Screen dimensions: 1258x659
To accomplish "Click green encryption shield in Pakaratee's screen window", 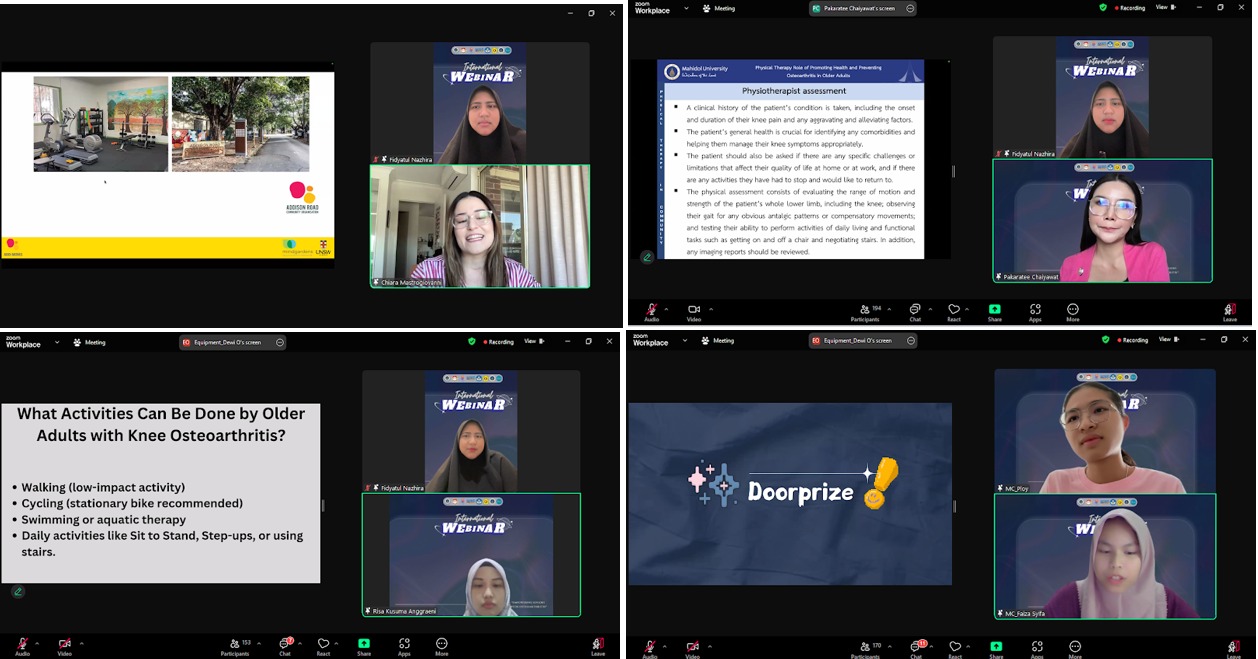I will [x=1103, y=7].
